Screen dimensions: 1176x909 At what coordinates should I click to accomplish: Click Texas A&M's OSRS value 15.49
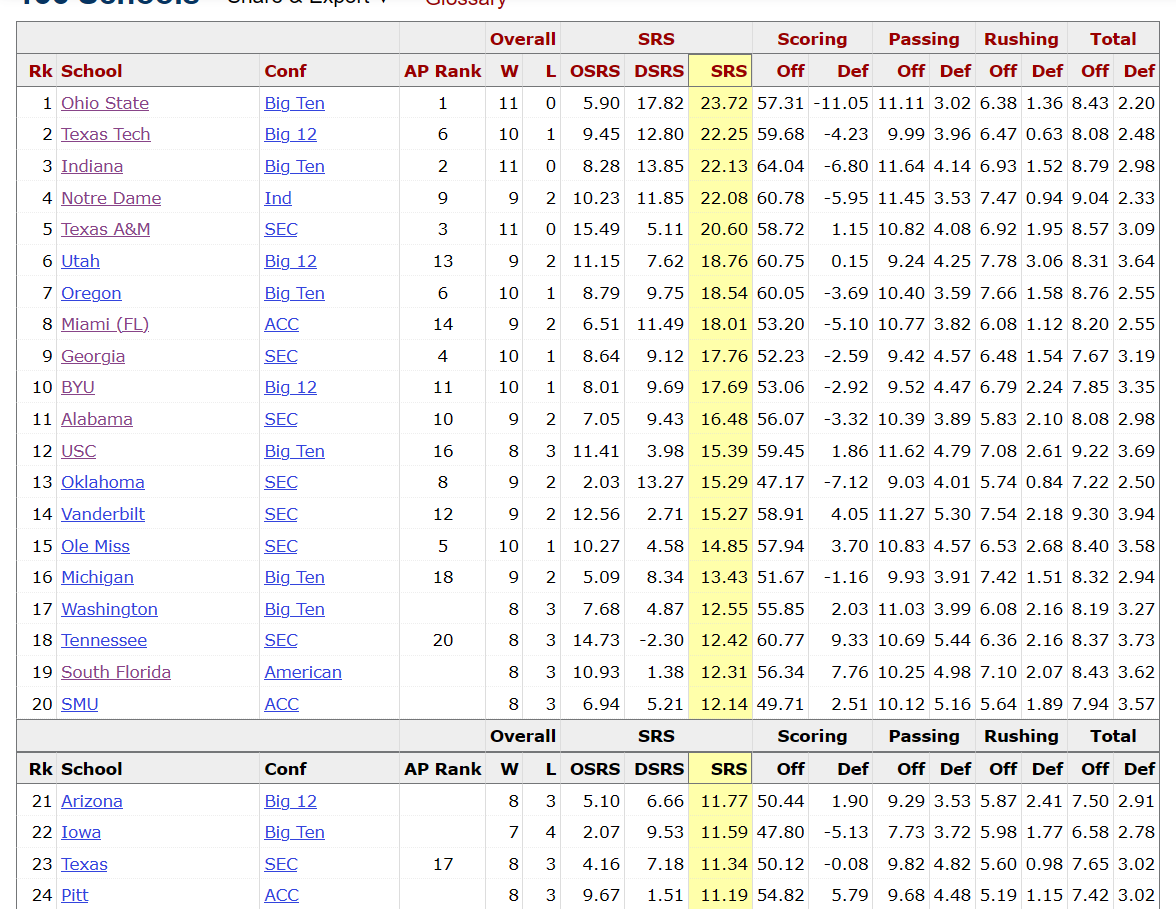[596, 230]
